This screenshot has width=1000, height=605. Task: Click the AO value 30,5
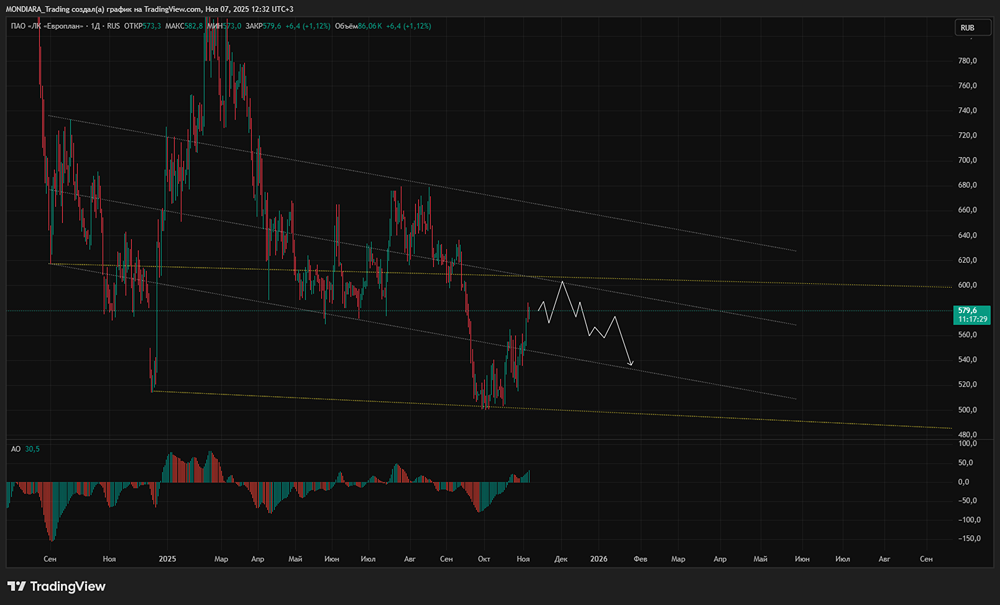point(32,450)
